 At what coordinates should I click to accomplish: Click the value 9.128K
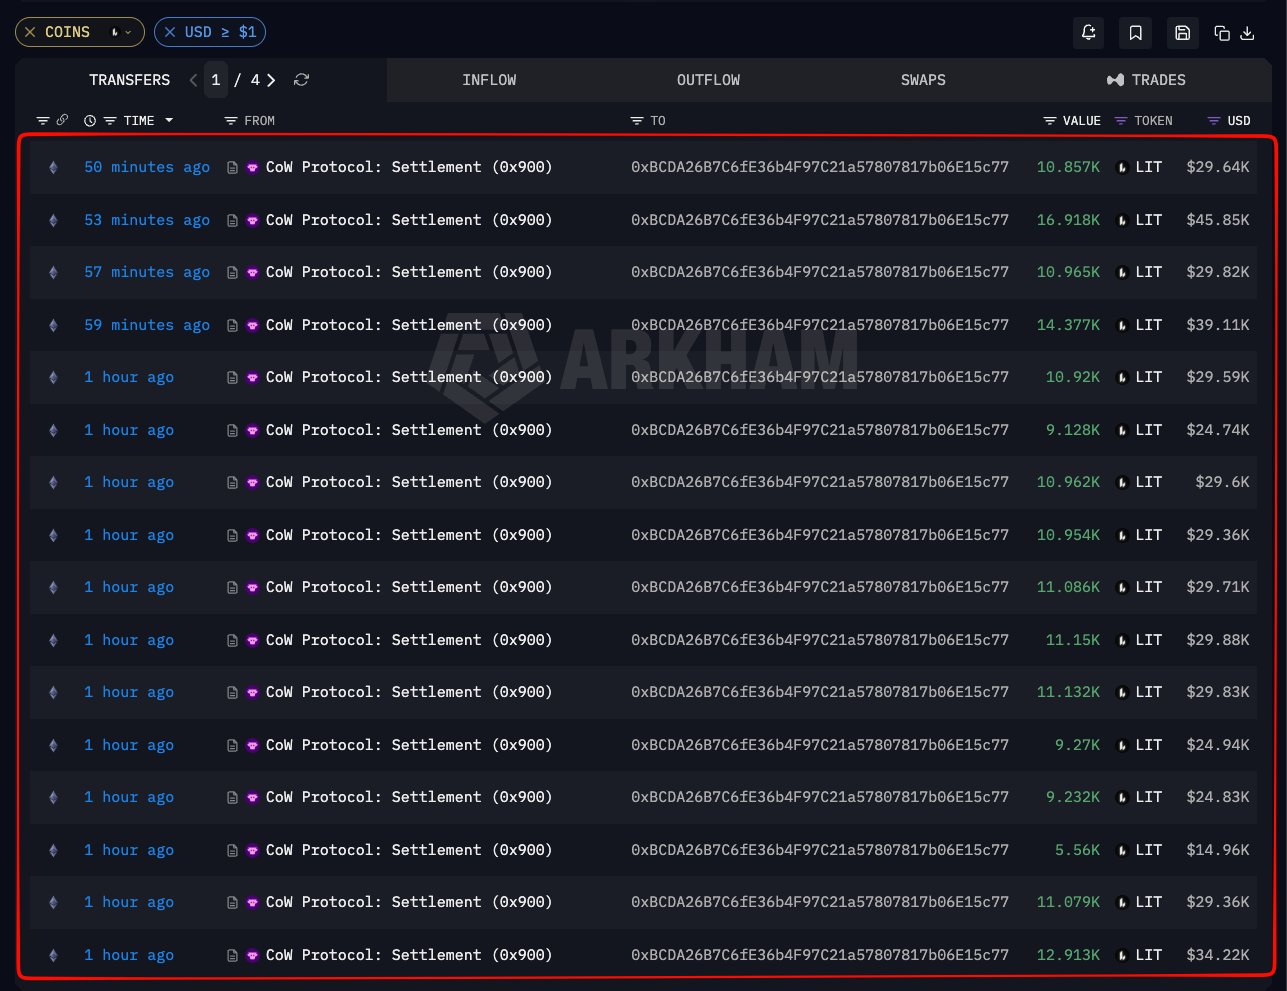pos(1073,430)
